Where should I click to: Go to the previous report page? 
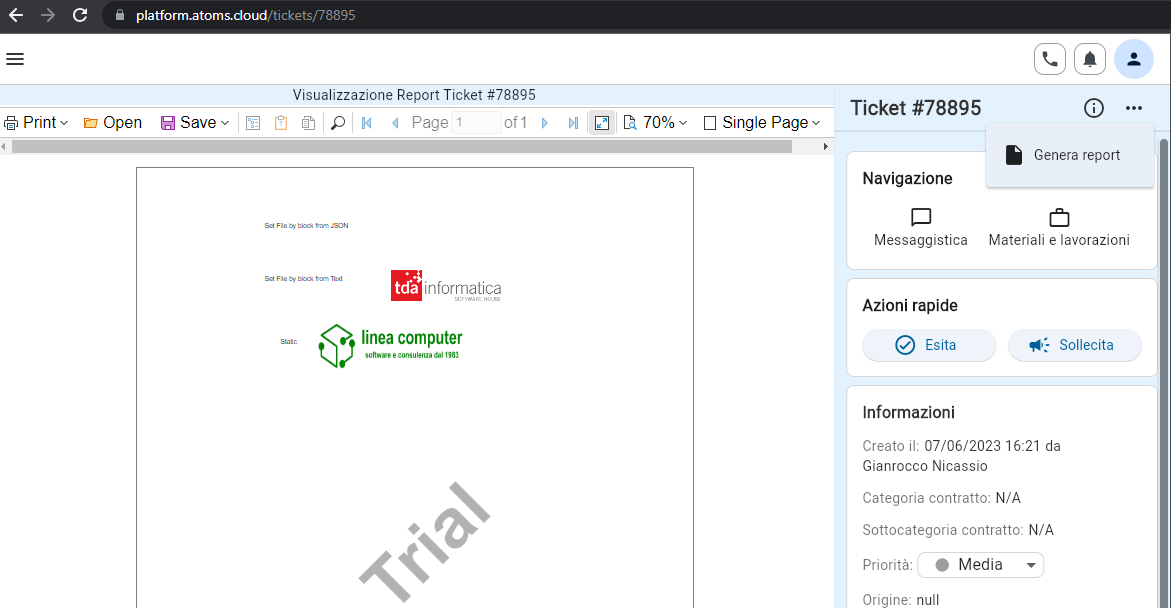click(x=395, y=122)
